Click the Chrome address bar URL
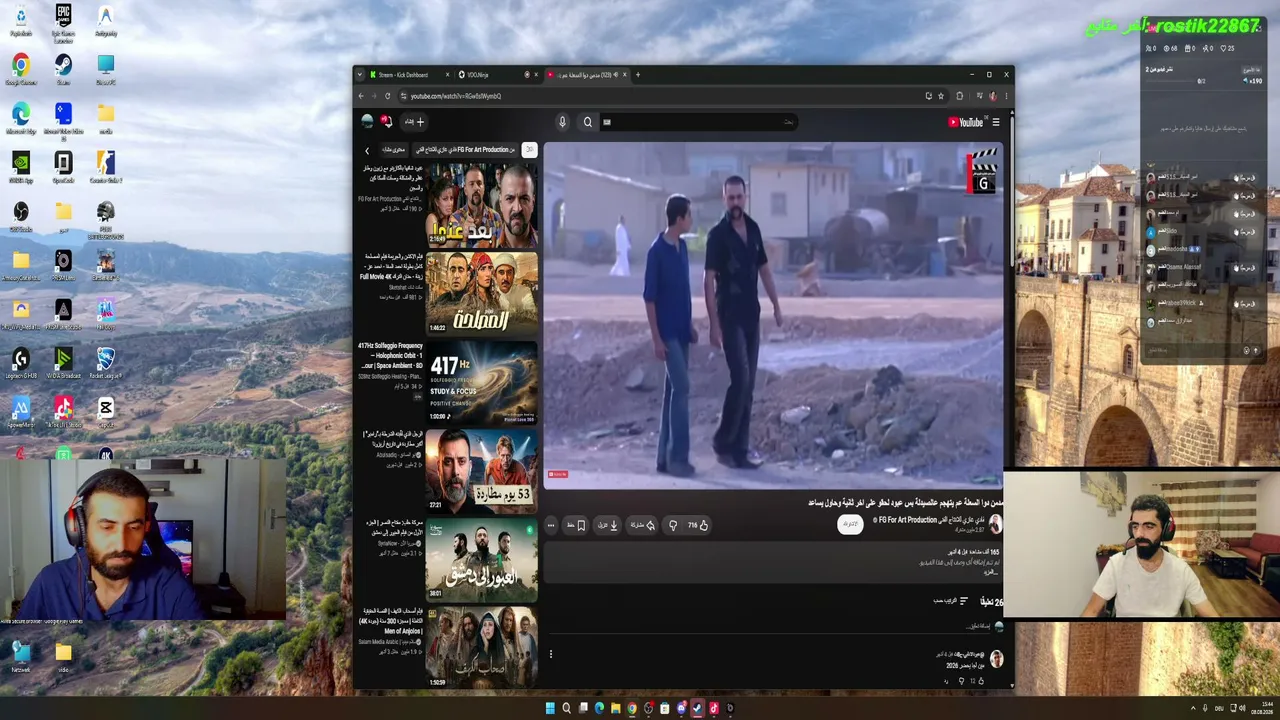Screen dimensions: 1280x720 point(455,96)
